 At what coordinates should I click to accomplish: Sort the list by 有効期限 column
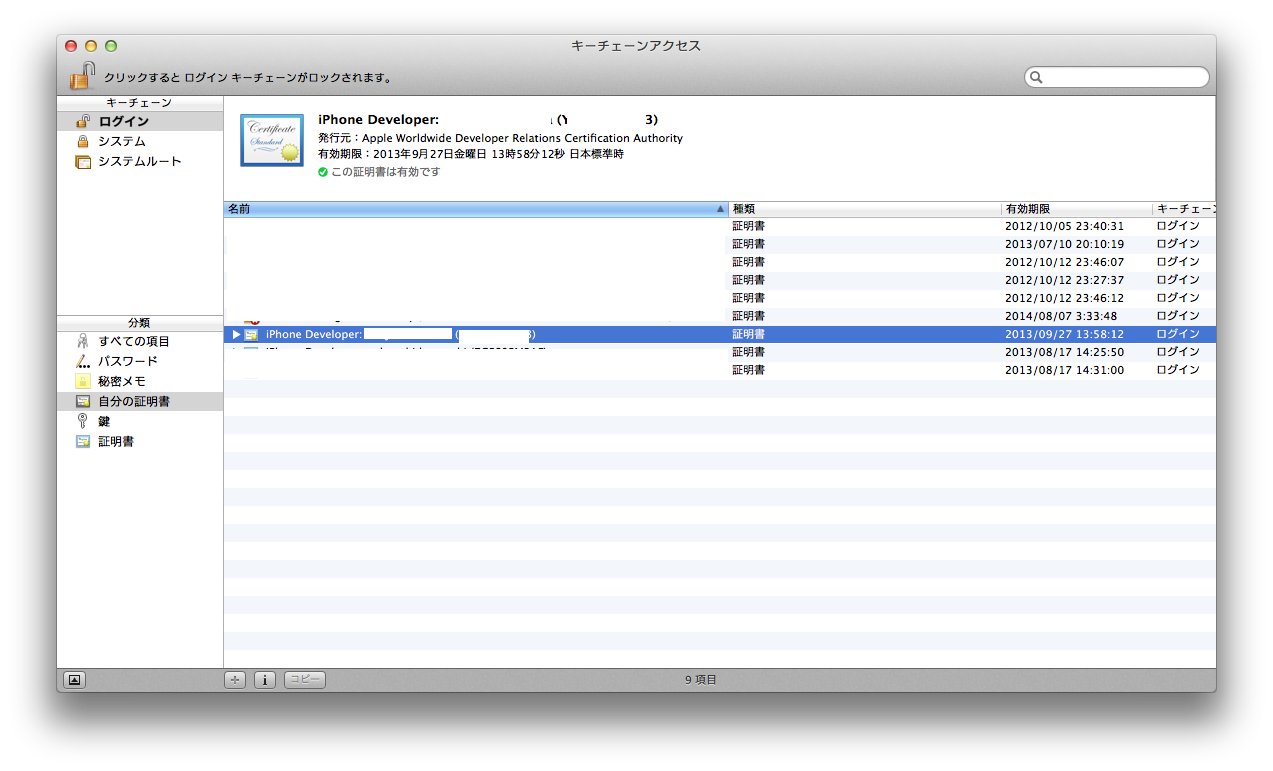[1077, 209]
